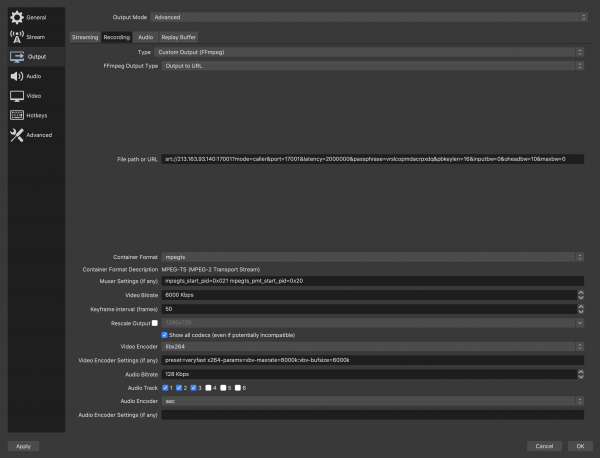
Task: Open the FFmpeg Output Type dropdown
Action: pos(372,66)
